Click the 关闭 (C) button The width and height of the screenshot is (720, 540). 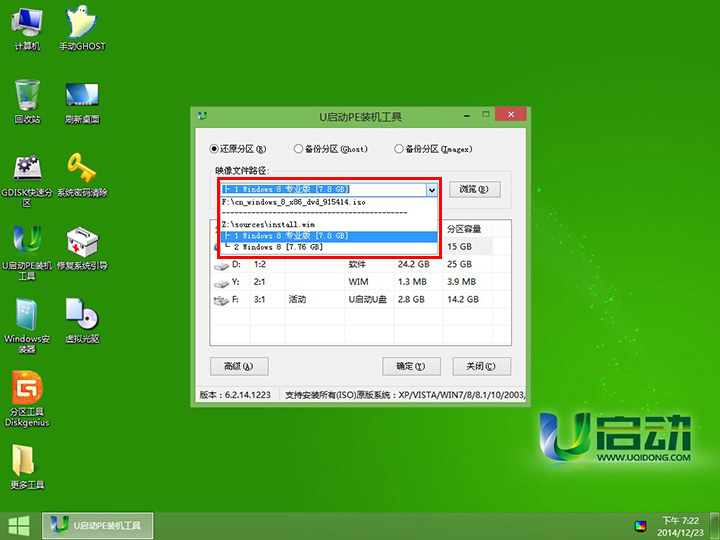pos(482,366)
